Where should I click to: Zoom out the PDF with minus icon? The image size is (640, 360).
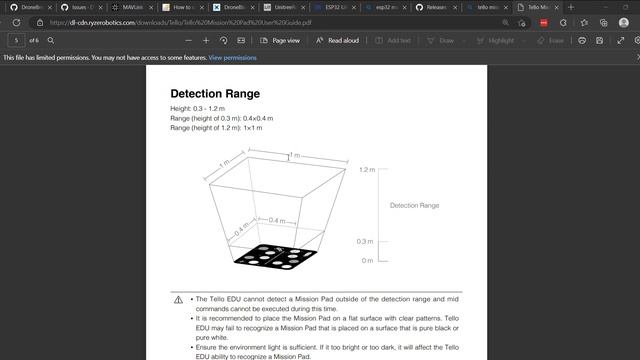pyautogui.click(x=188, y=40)
